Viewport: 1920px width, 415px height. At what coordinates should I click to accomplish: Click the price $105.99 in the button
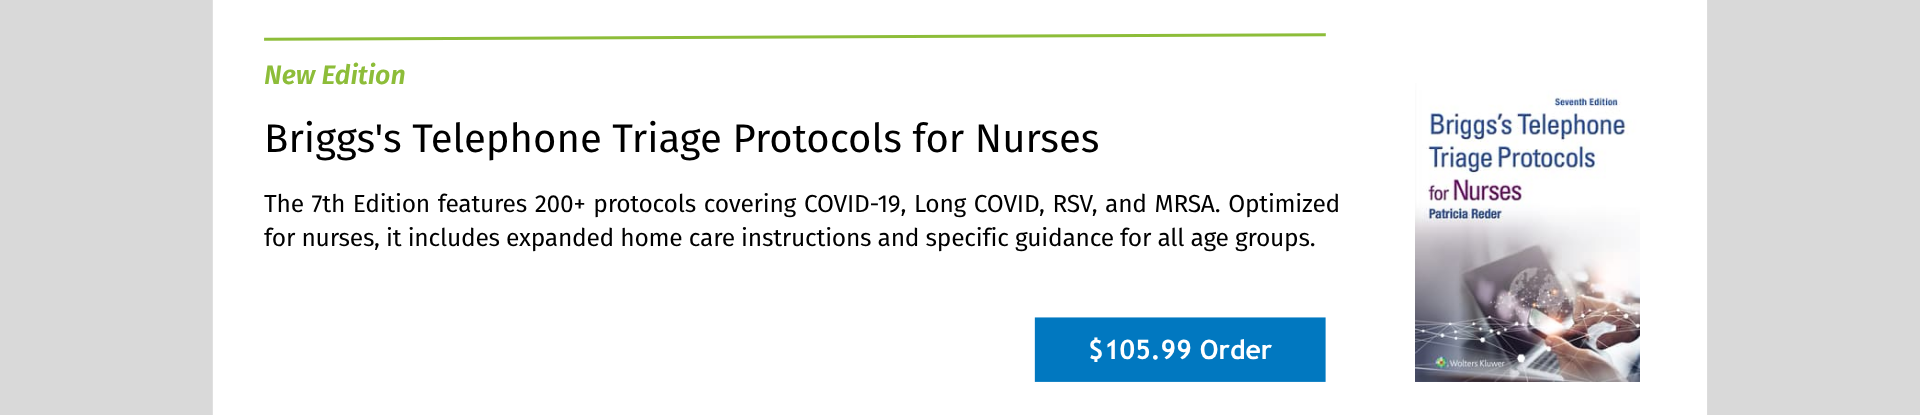(x=1140, y=350)
